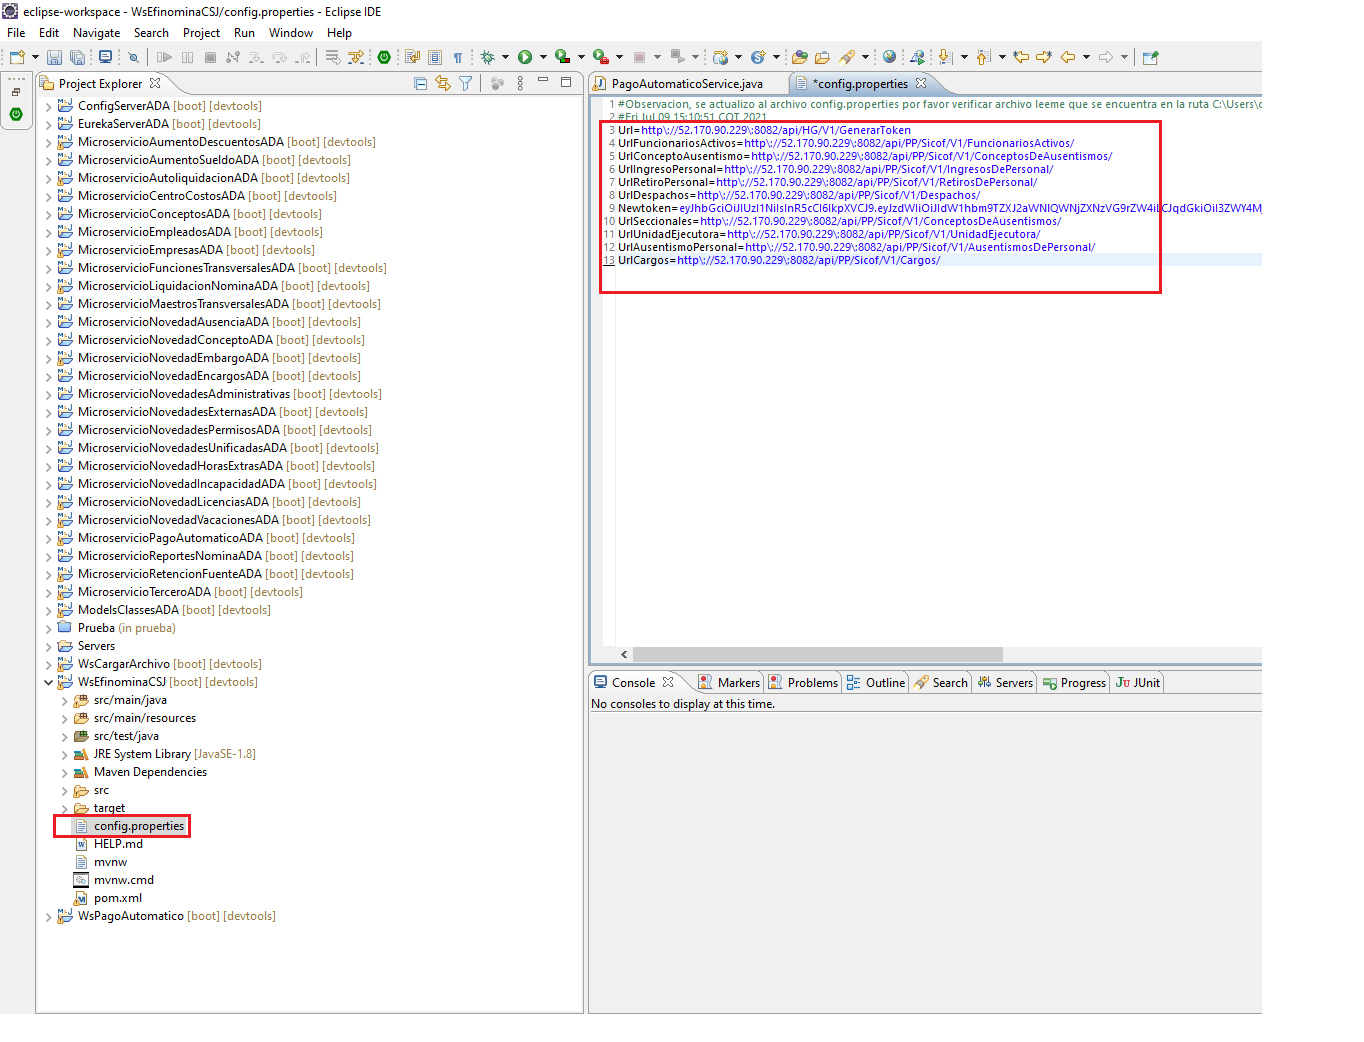Image resolution: width=1364 pixels, height=1042 pixels.
Task: Click Collapse All in Project Explorer
Action: click(420, 84)
